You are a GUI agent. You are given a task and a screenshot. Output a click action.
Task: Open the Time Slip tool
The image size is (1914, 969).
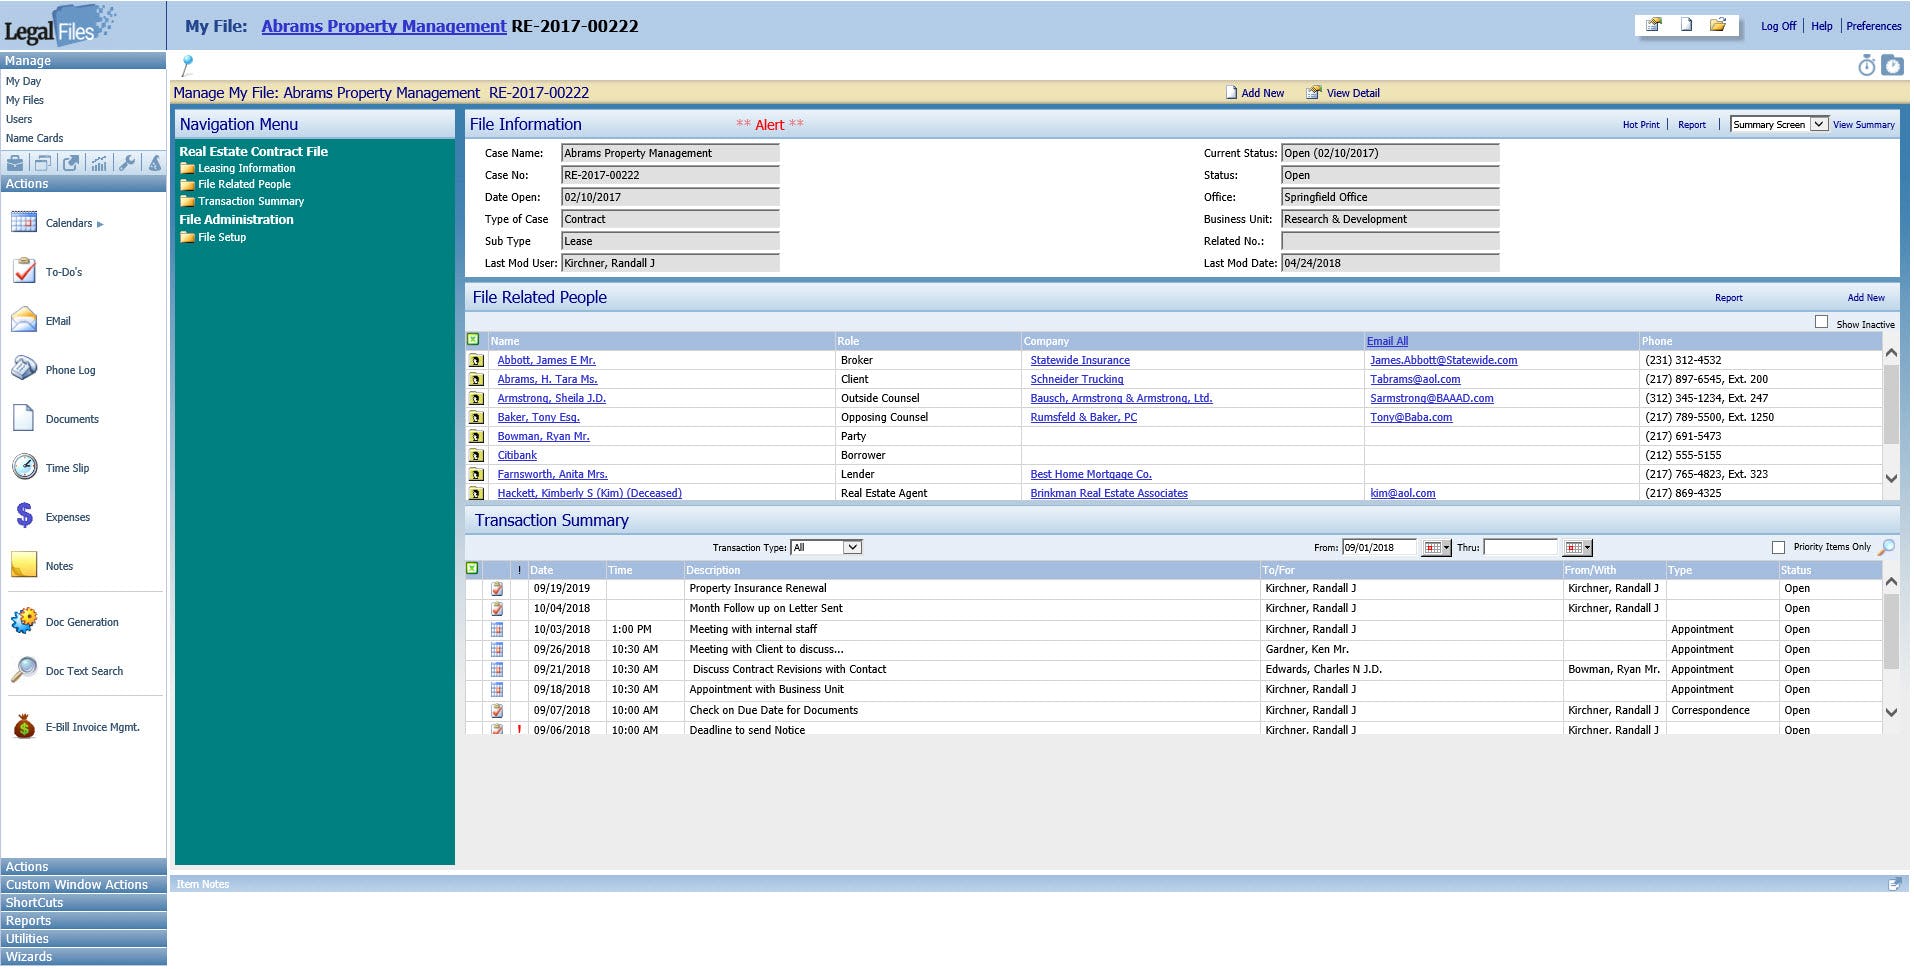click(x=24, y=467)
